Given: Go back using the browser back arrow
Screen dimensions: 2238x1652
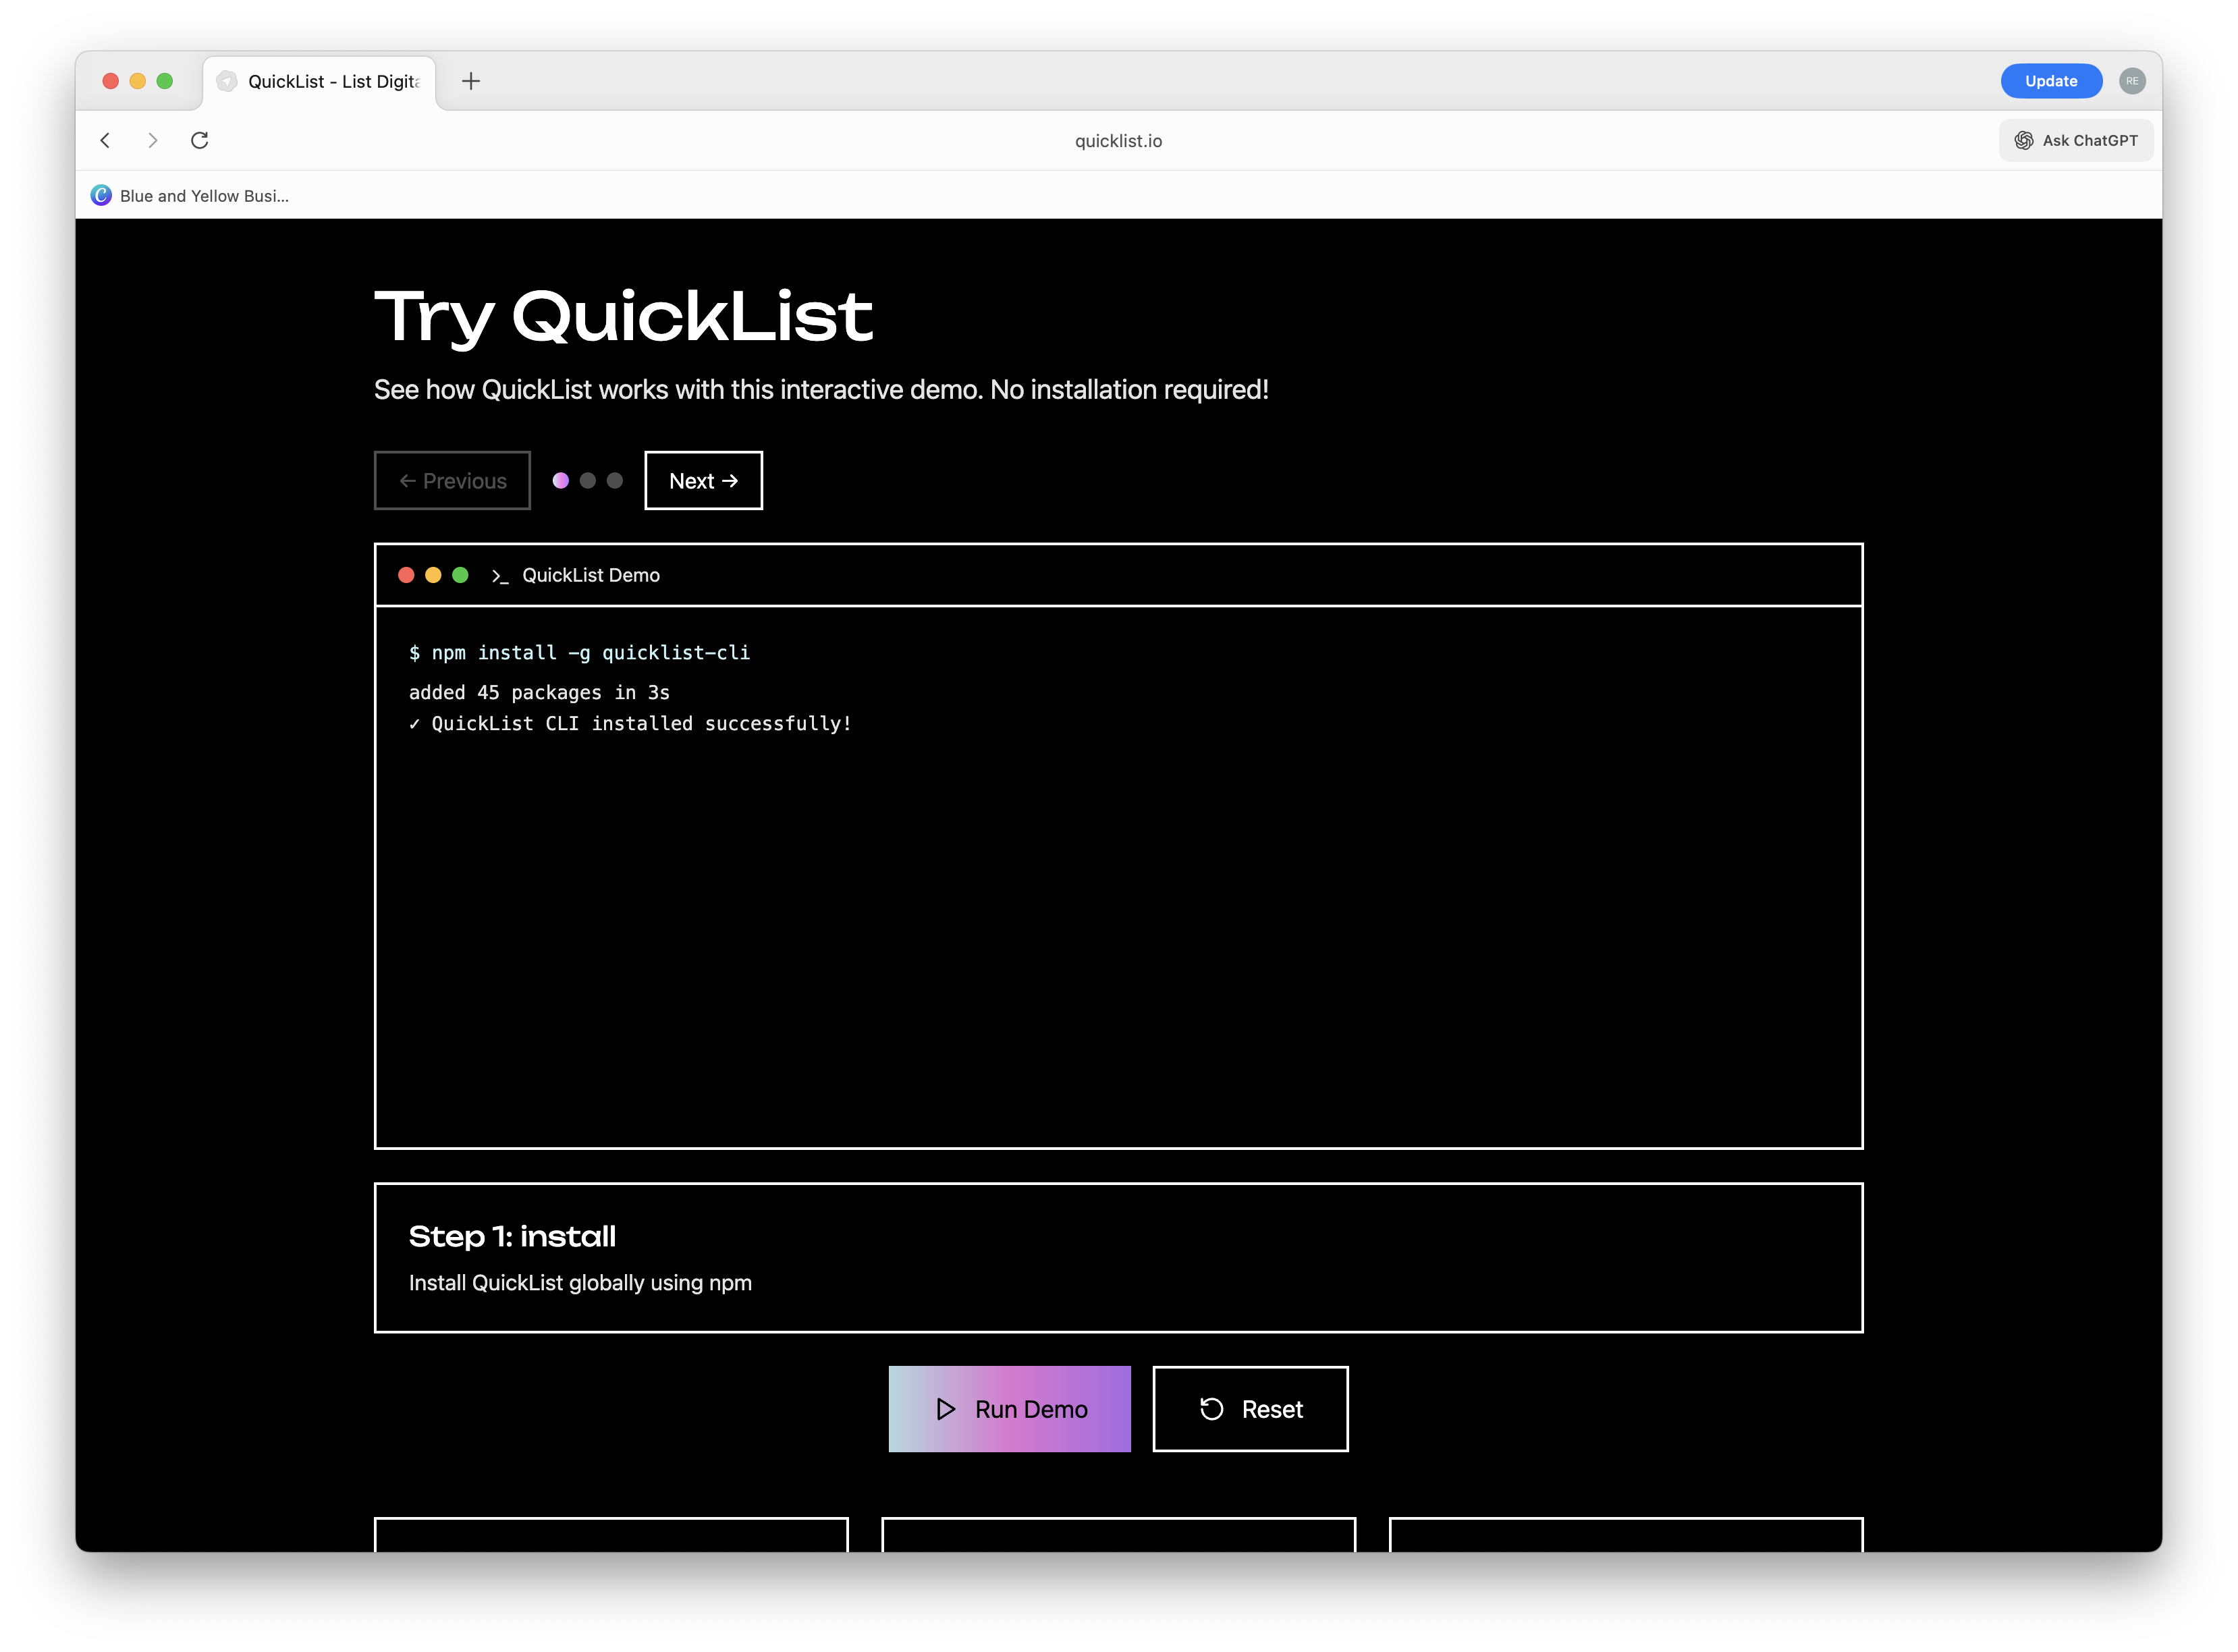Looking at the screenshot, I should 105,140.
